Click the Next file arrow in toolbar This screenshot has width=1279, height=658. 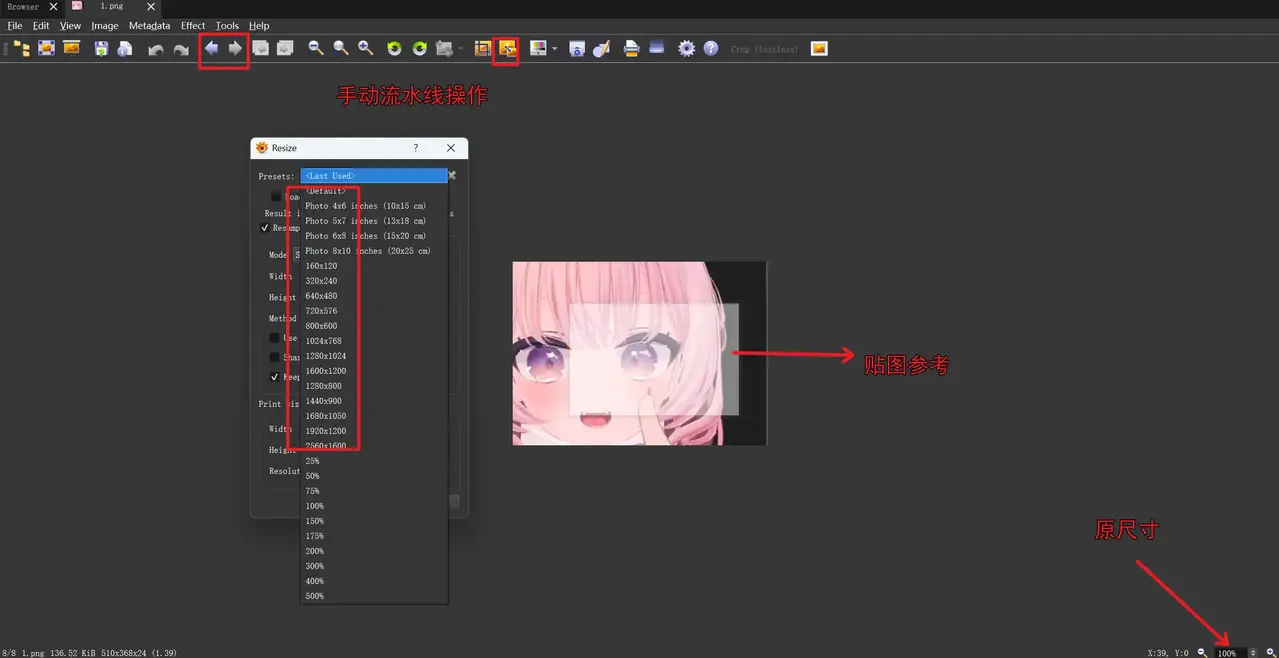click(235, 48)
